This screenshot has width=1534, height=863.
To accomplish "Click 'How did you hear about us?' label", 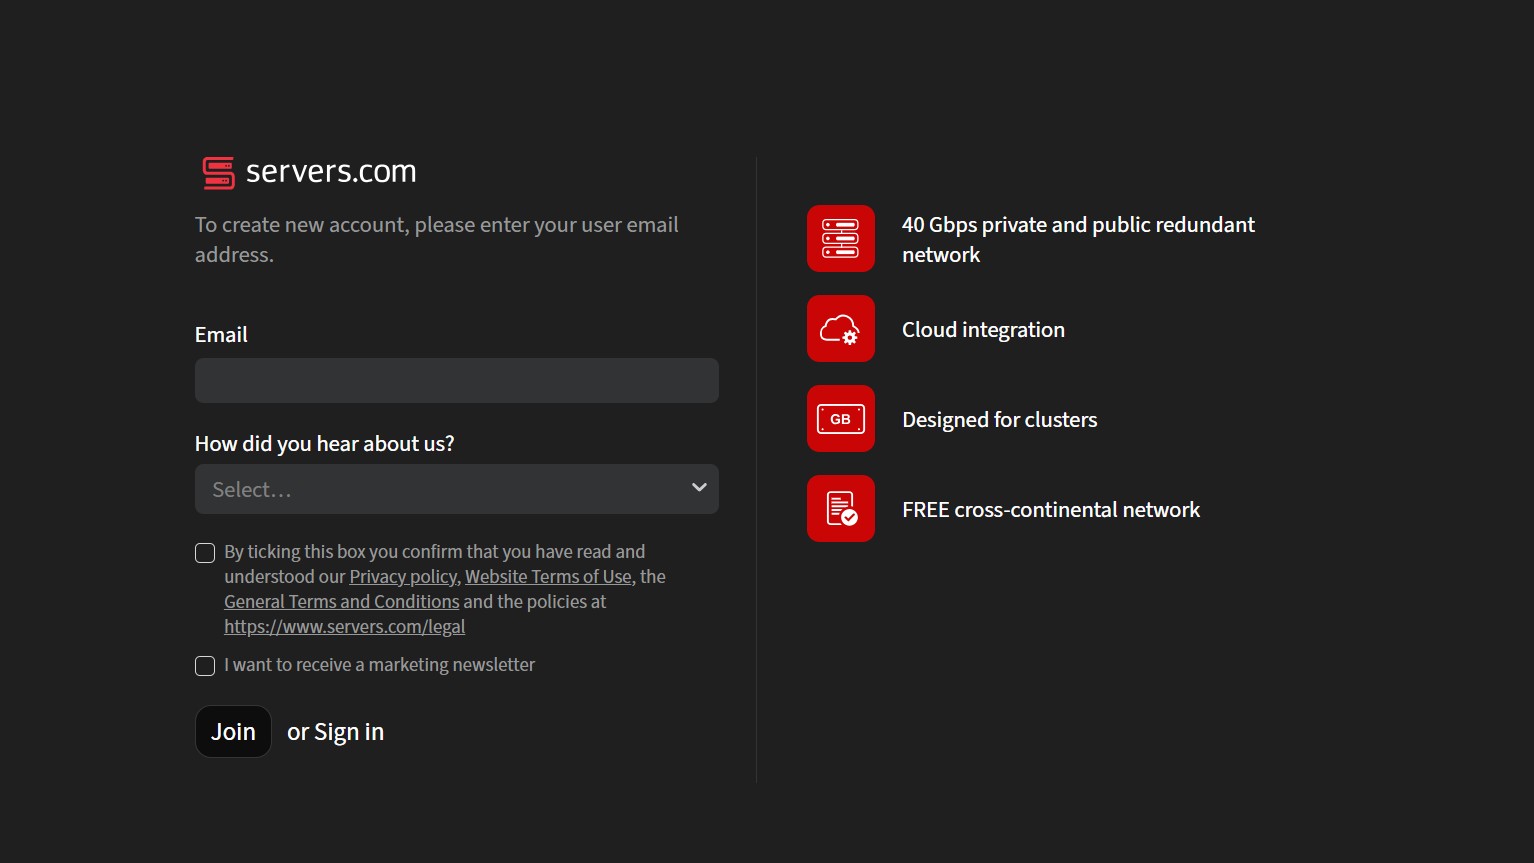I will [x=325, y=444].
